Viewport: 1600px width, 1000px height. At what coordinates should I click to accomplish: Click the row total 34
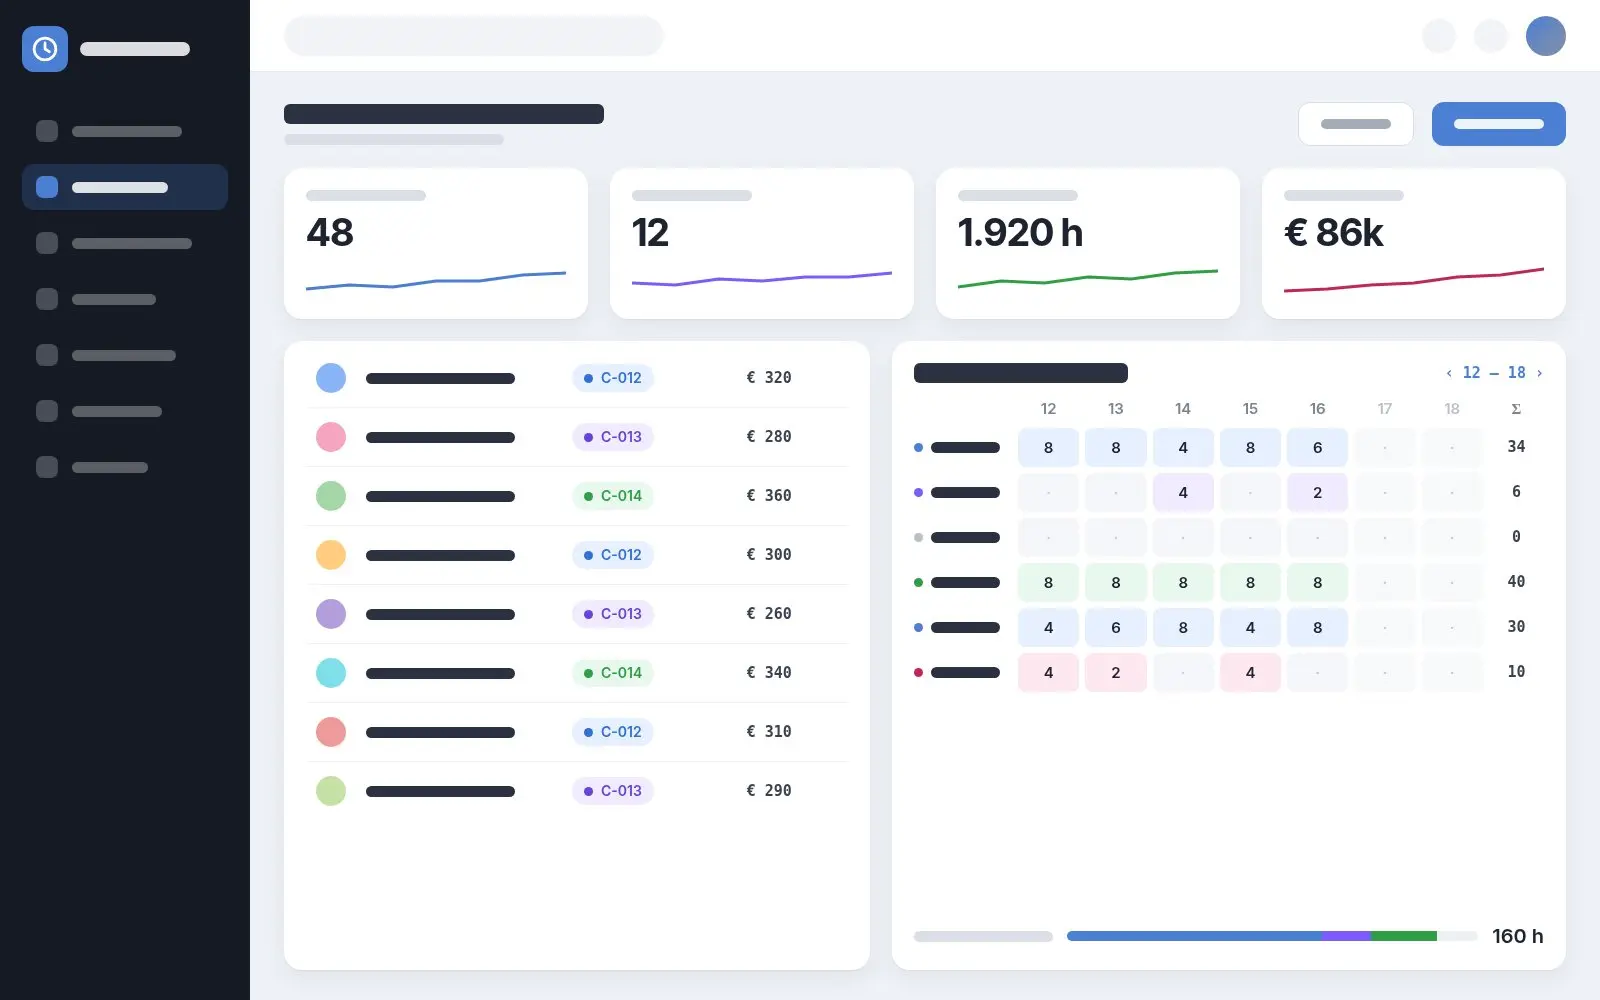coord(1516,447)
